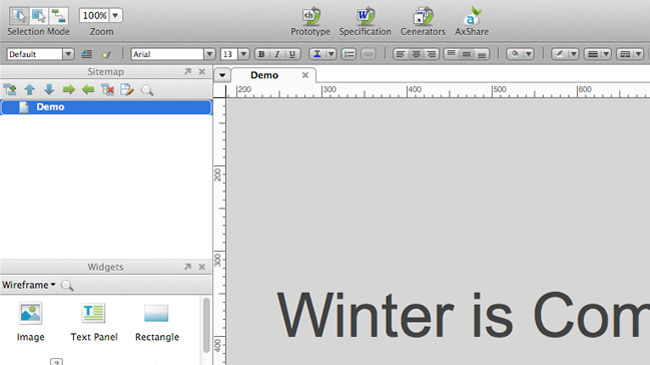Screen dimensions: 650x365
Task: Click the Generators toolbar icon
Action: coord(422,17)
